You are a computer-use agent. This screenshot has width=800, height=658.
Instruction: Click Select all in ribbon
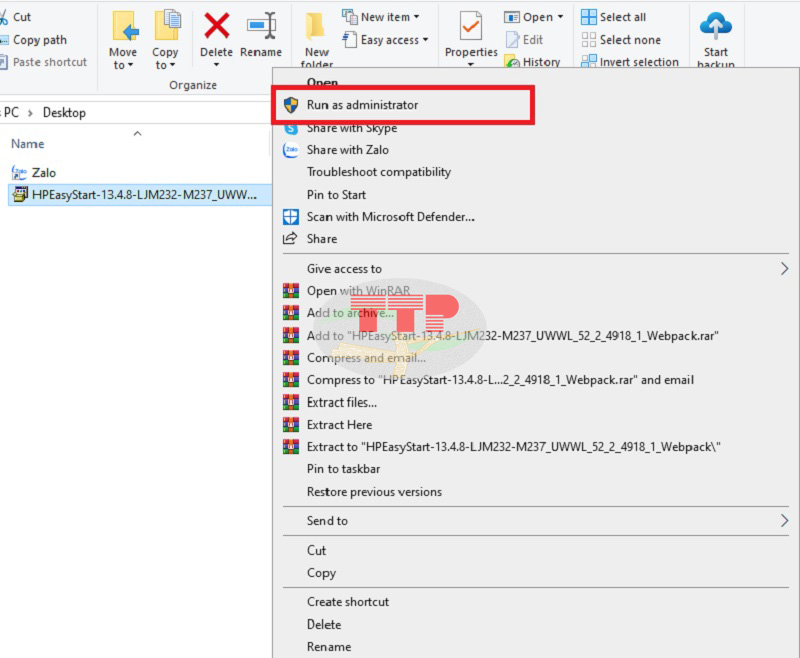coord(614,17)
